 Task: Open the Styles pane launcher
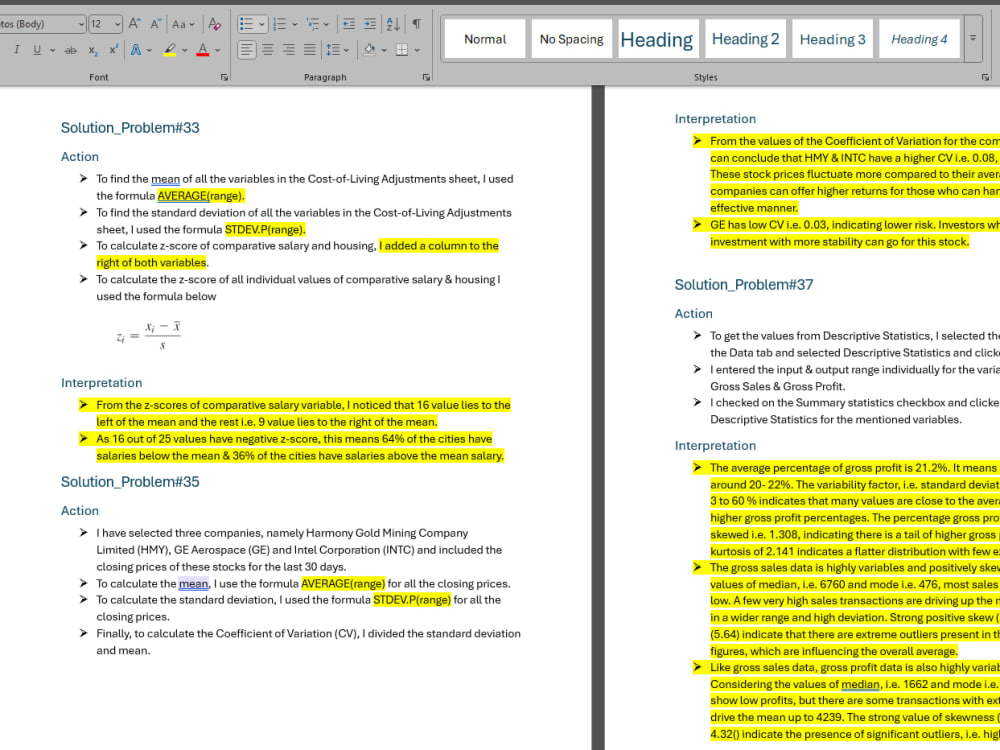pos(985,77)
